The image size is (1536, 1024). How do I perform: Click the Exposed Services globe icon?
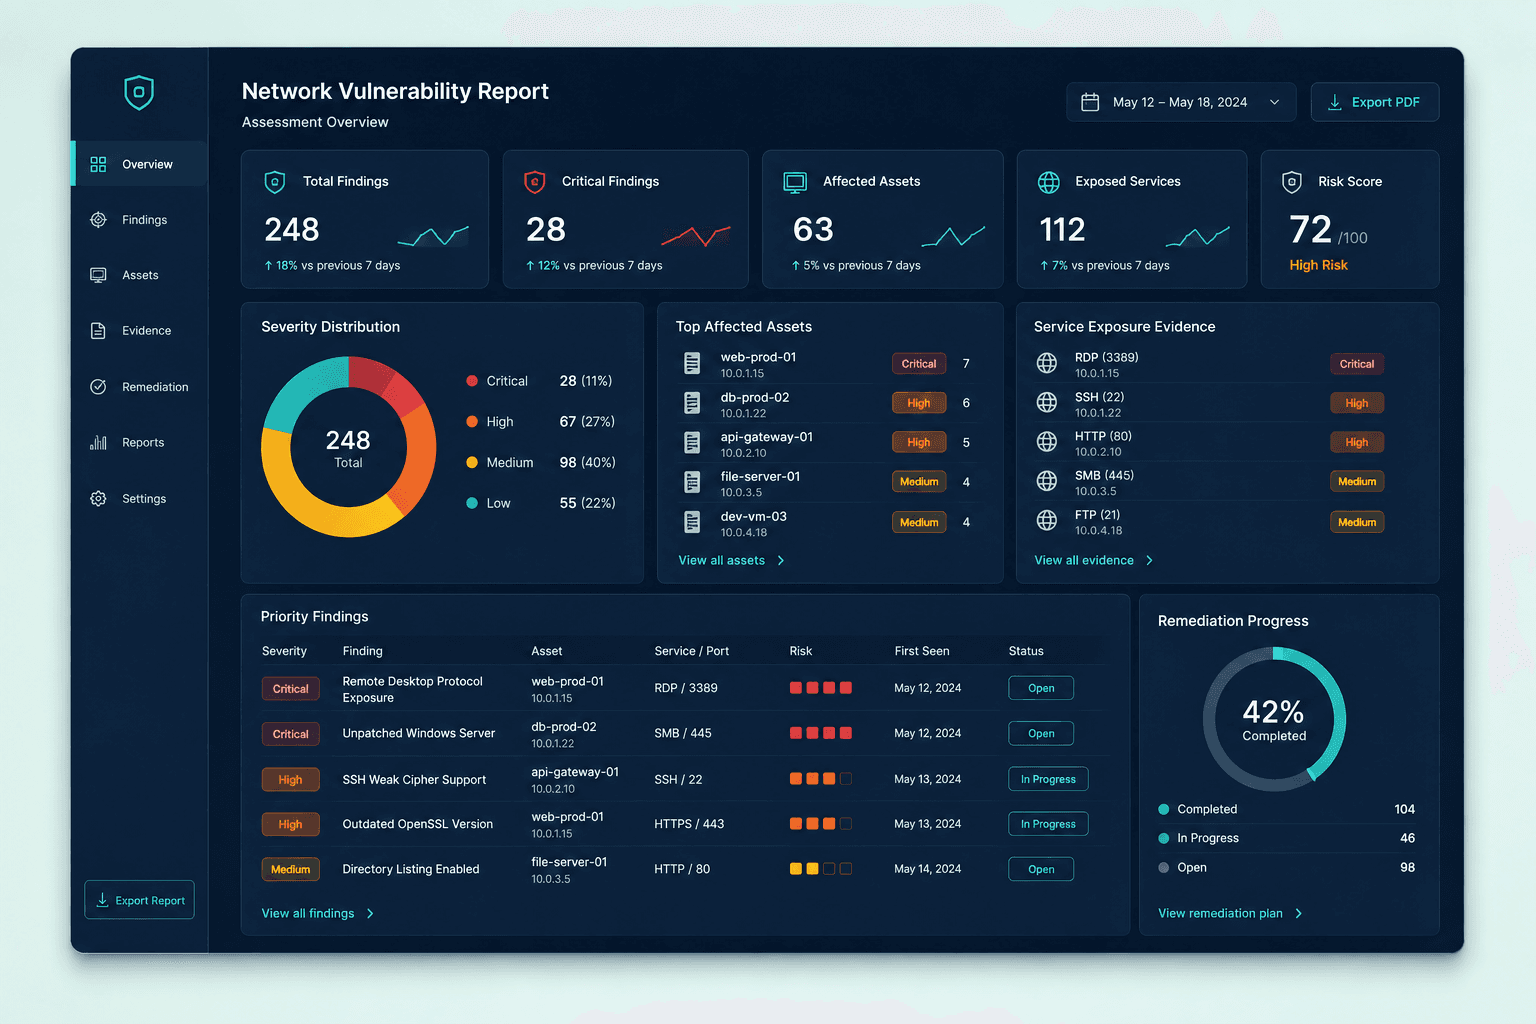point(1049,182)
